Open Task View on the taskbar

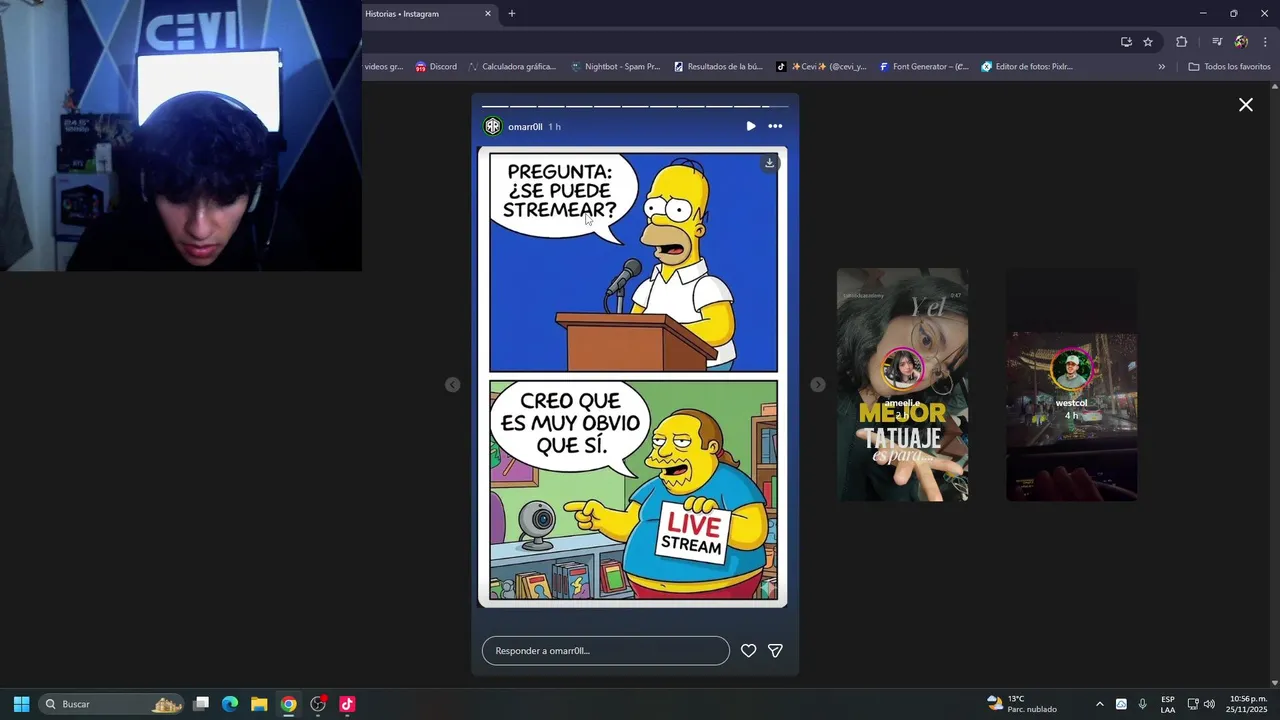201,704
